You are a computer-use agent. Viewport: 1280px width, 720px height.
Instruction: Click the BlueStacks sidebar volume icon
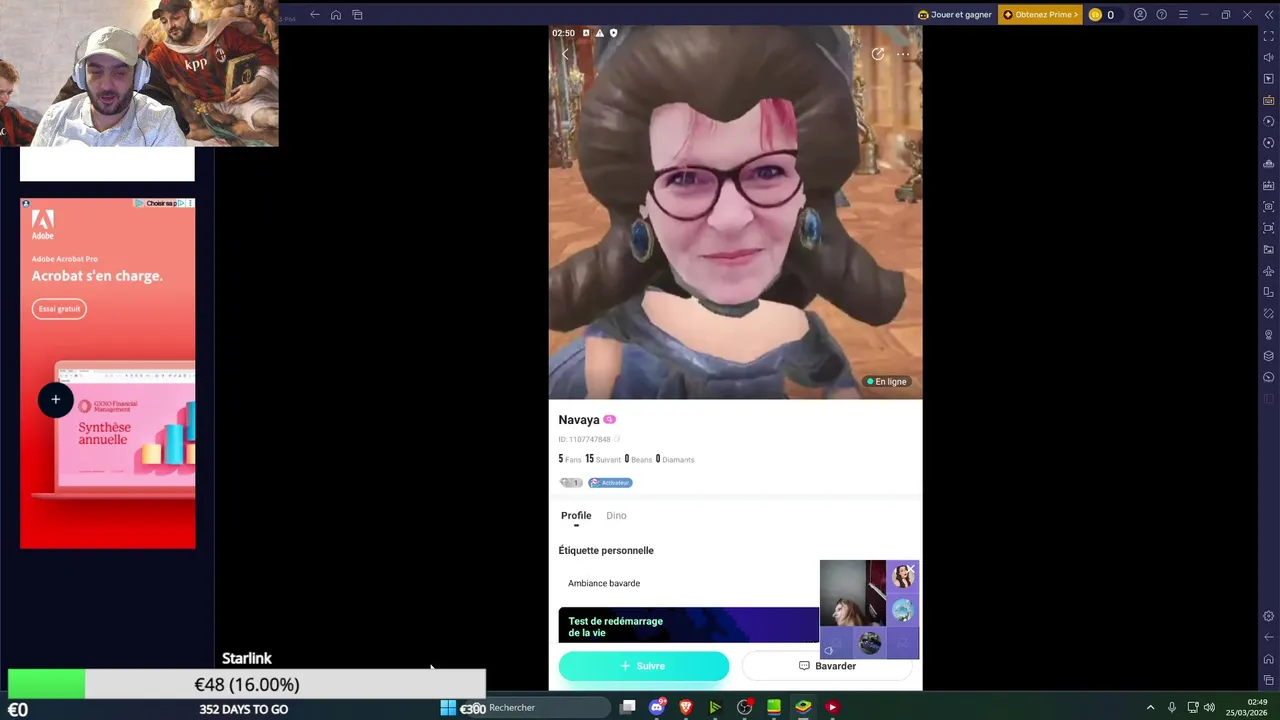pos(1269,57)
